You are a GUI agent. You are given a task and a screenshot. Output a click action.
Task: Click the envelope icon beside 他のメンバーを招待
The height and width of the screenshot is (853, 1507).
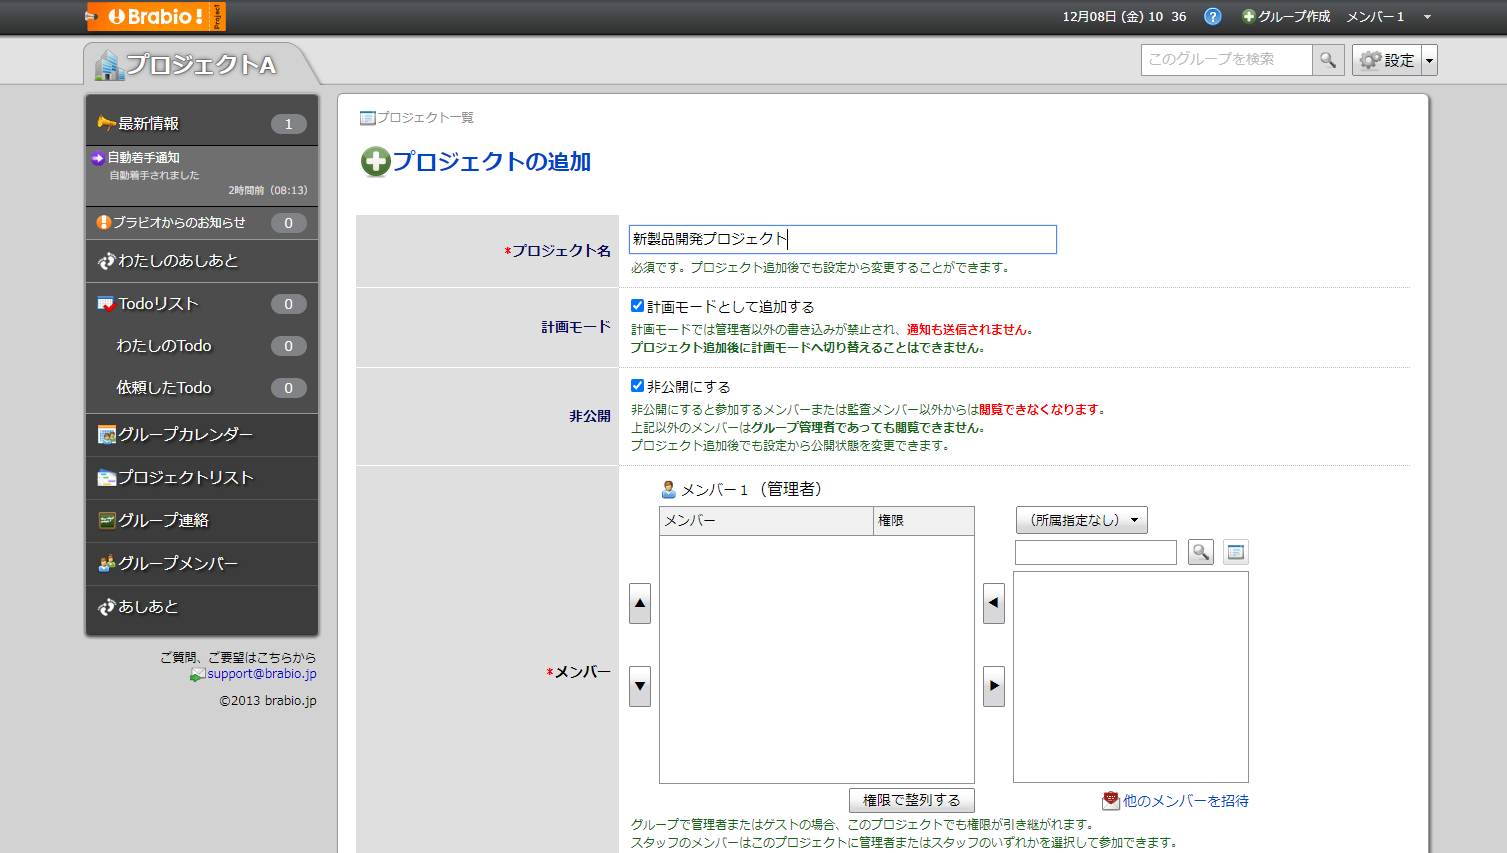(1110, 800)
